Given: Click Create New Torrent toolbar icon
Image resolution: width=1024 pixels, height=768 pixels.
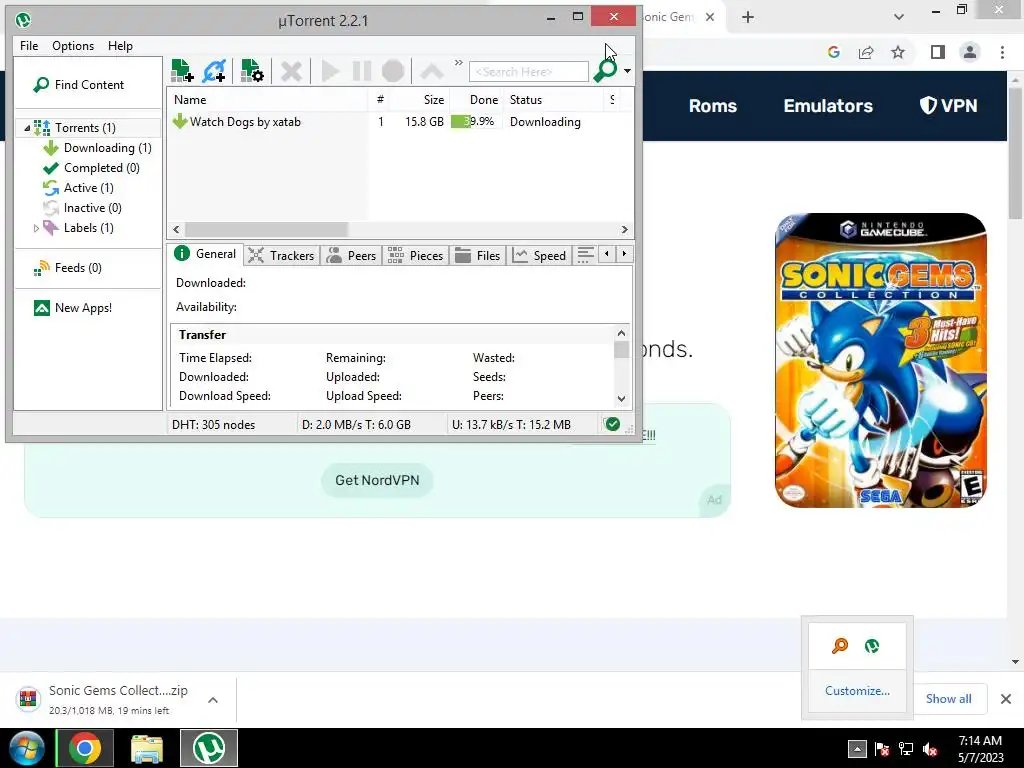Looking at the screenshot, I should coord(251,71).
